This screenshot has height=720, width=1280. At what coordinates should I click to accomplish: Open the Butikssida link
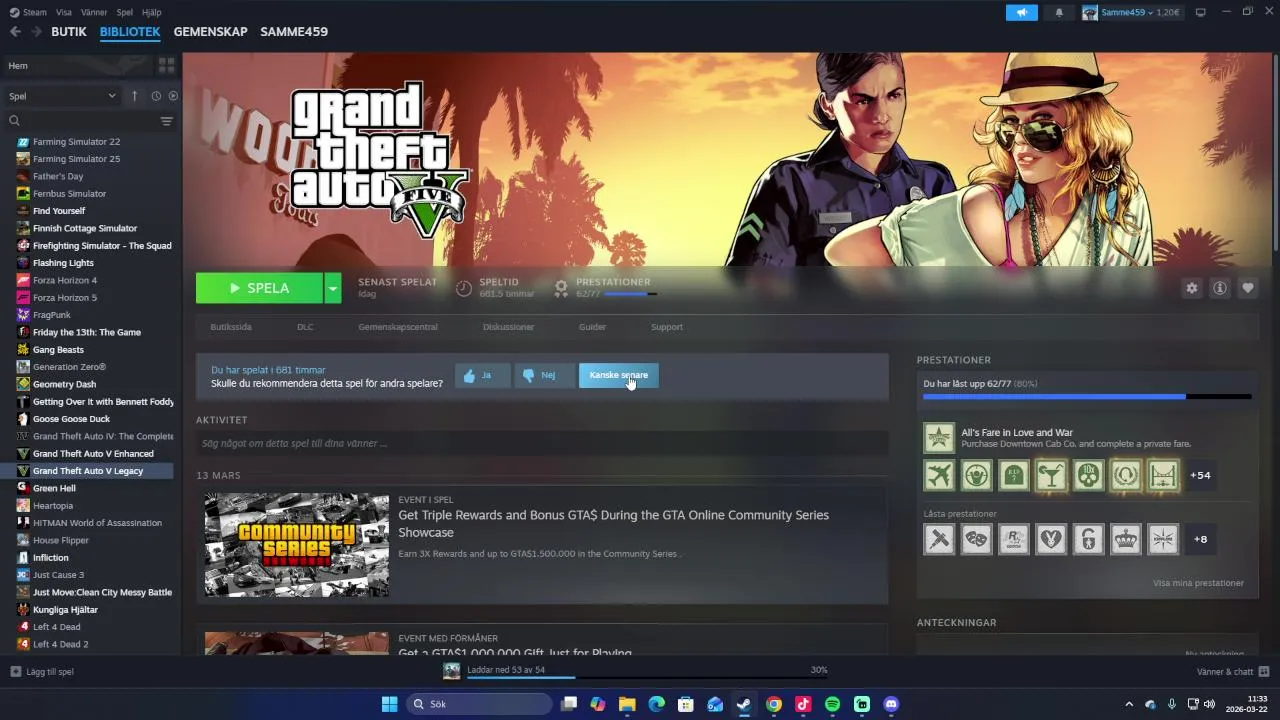click(231, 327)
